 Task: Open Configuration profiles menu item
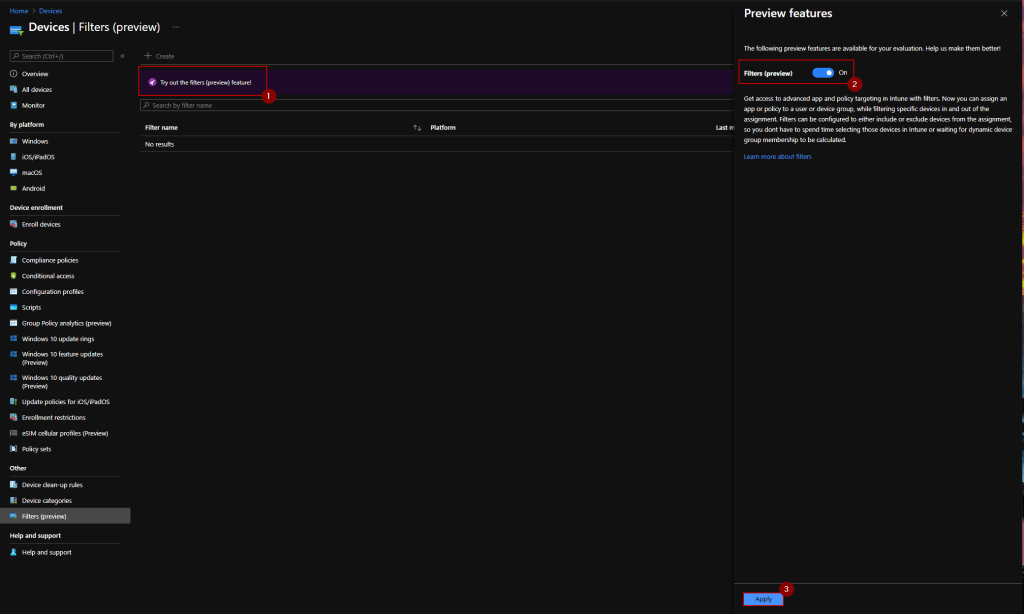pyautogui.click(x=52, y=292)
